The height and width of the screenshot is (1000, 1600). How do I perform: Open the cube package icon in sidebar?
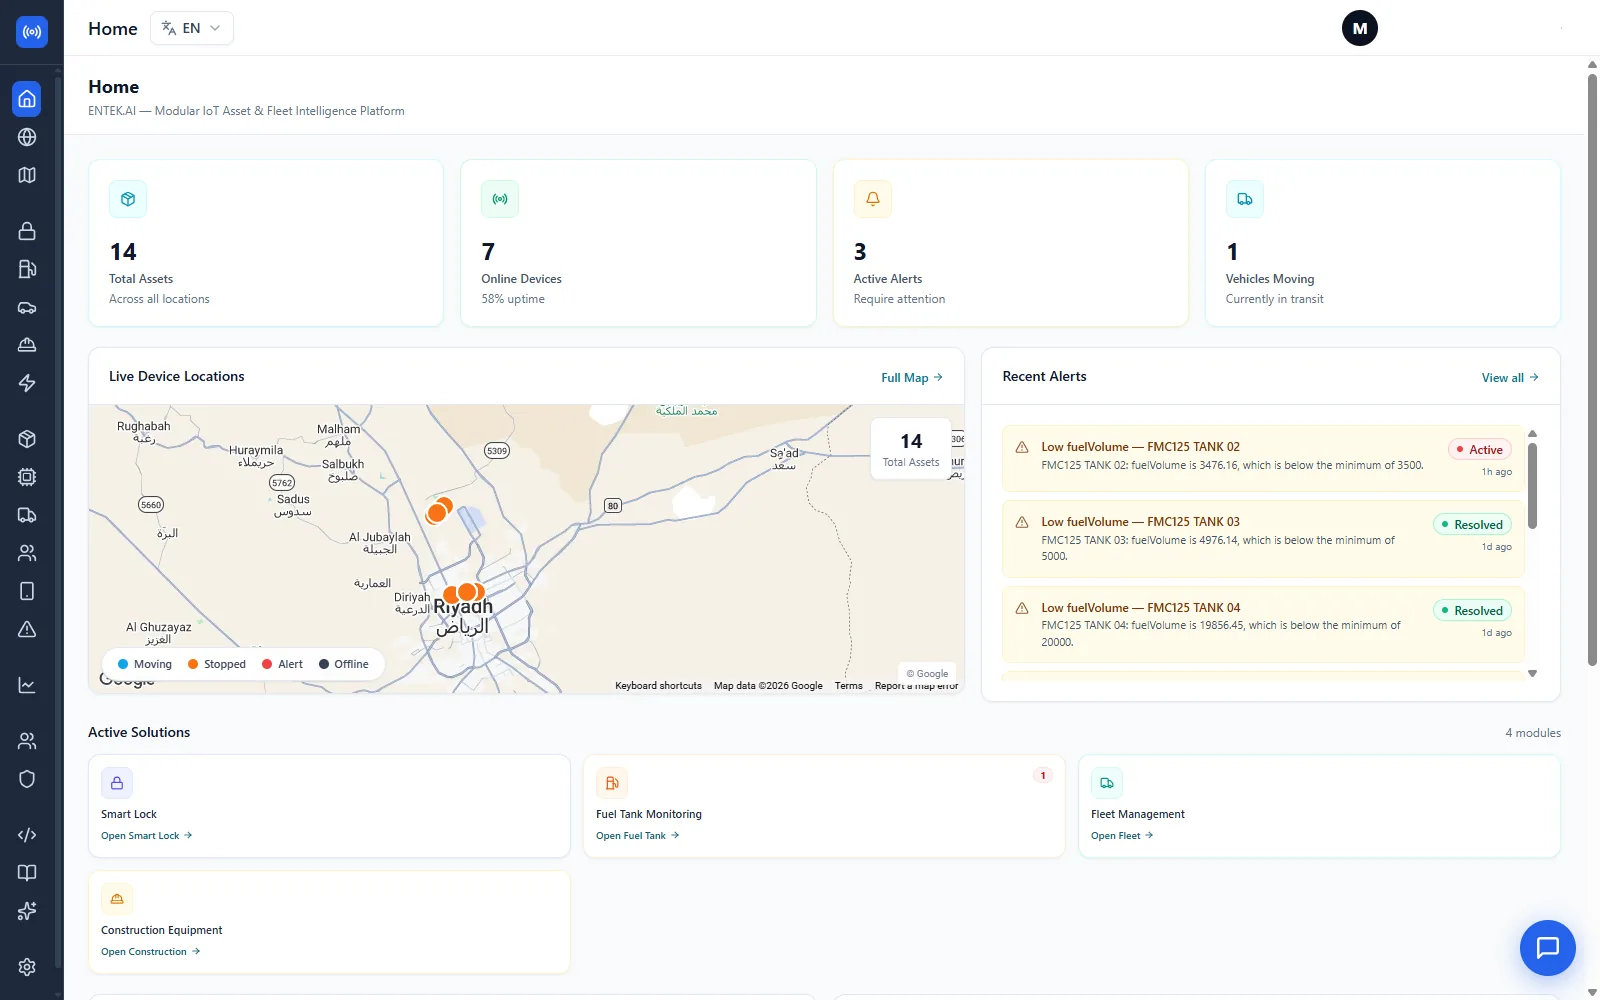coord(27,439)
